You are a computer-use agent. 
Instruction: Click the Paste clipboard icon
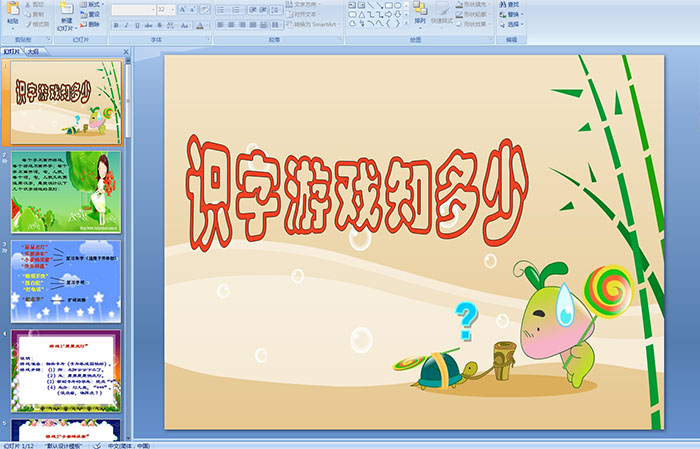click(x=13, y=9)
